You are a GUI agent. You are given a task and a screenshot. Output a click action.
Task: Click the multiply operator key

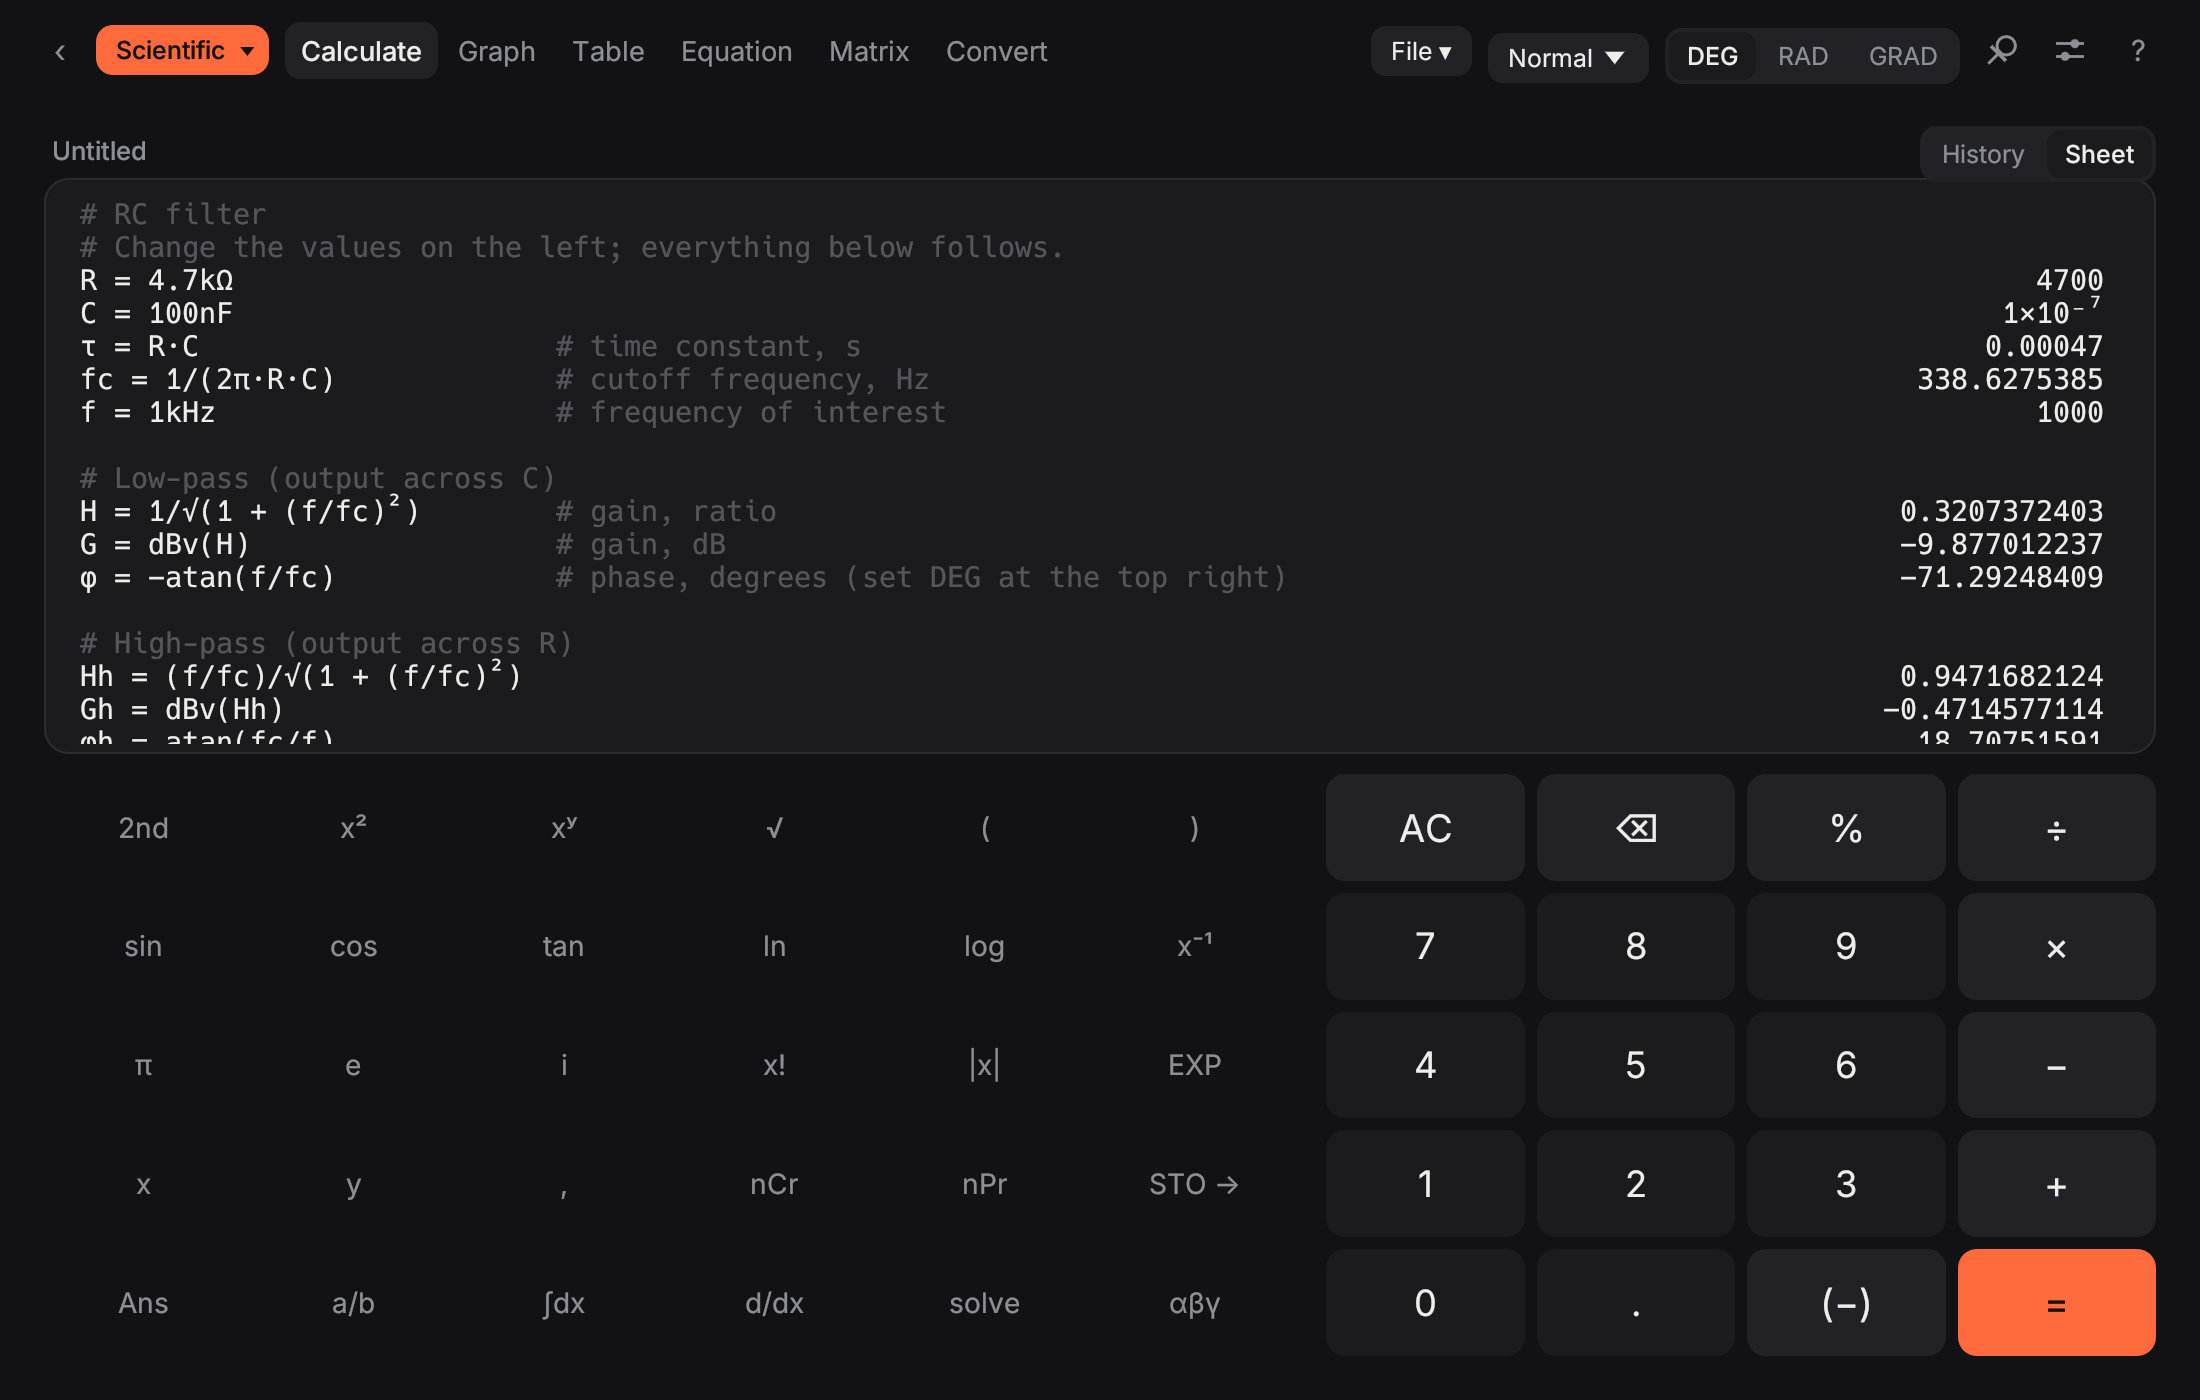[x=2056, y=946]
